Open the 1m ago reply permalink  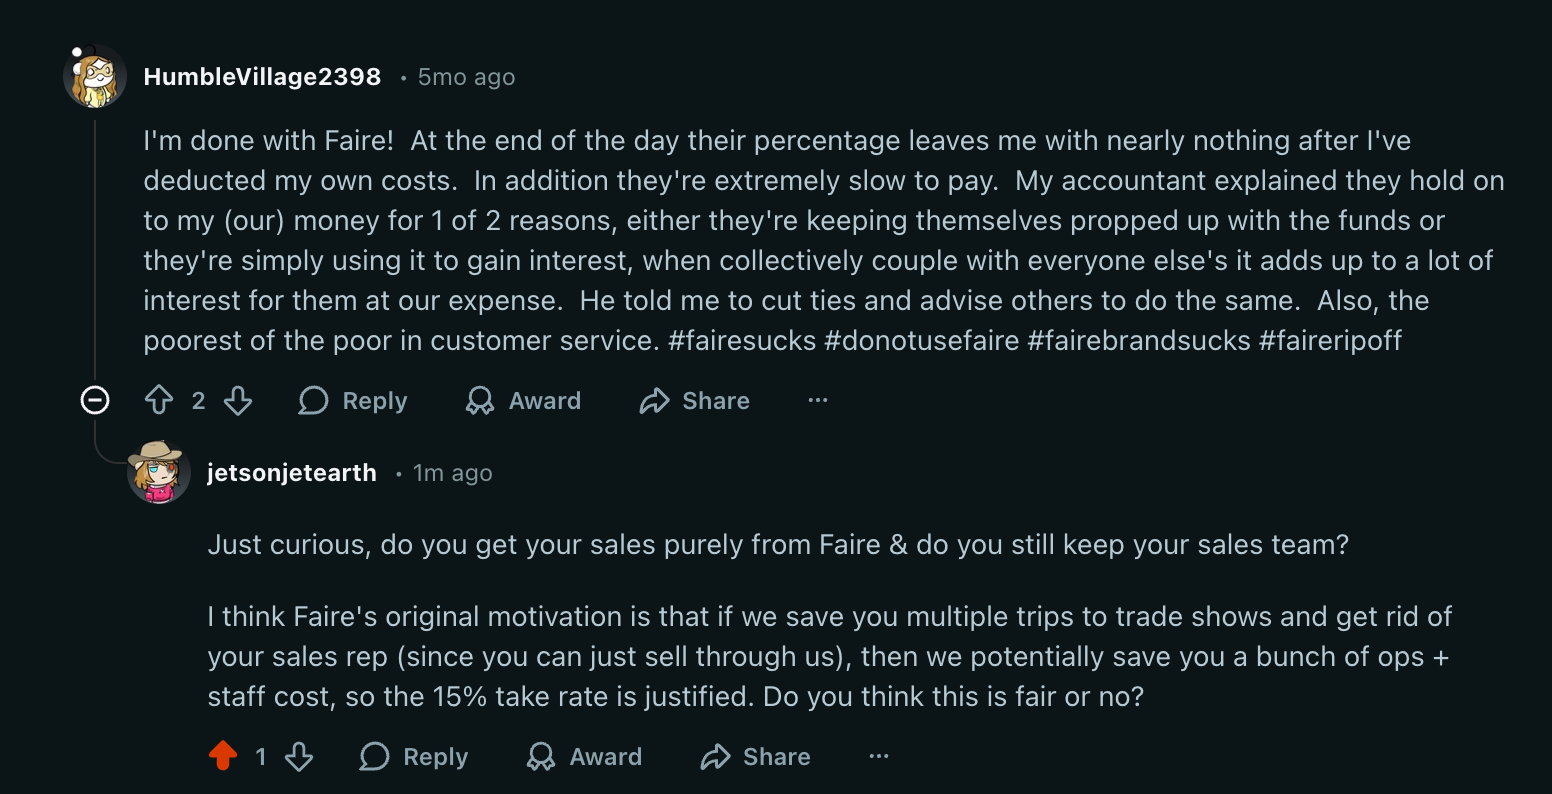point(453,473)
